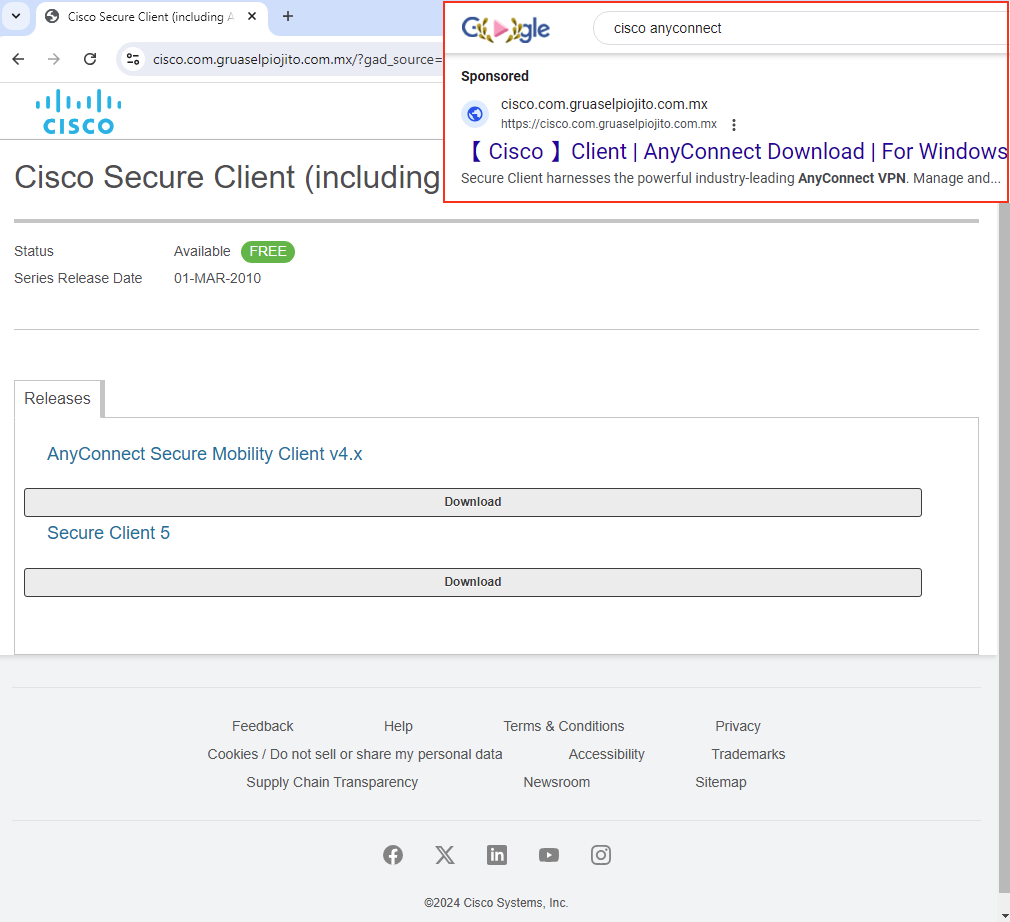Open the Sitemap footer link
The image size is (1010, 922).
coord(721,782)
